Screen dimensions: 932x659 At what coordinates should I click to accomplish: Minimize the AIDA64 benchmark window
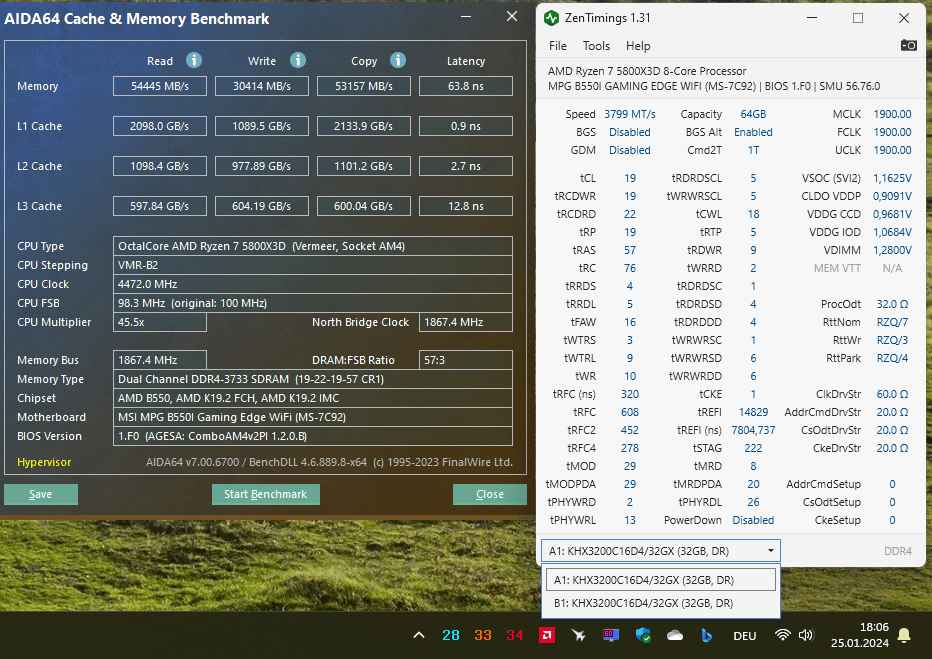point(466,17)
